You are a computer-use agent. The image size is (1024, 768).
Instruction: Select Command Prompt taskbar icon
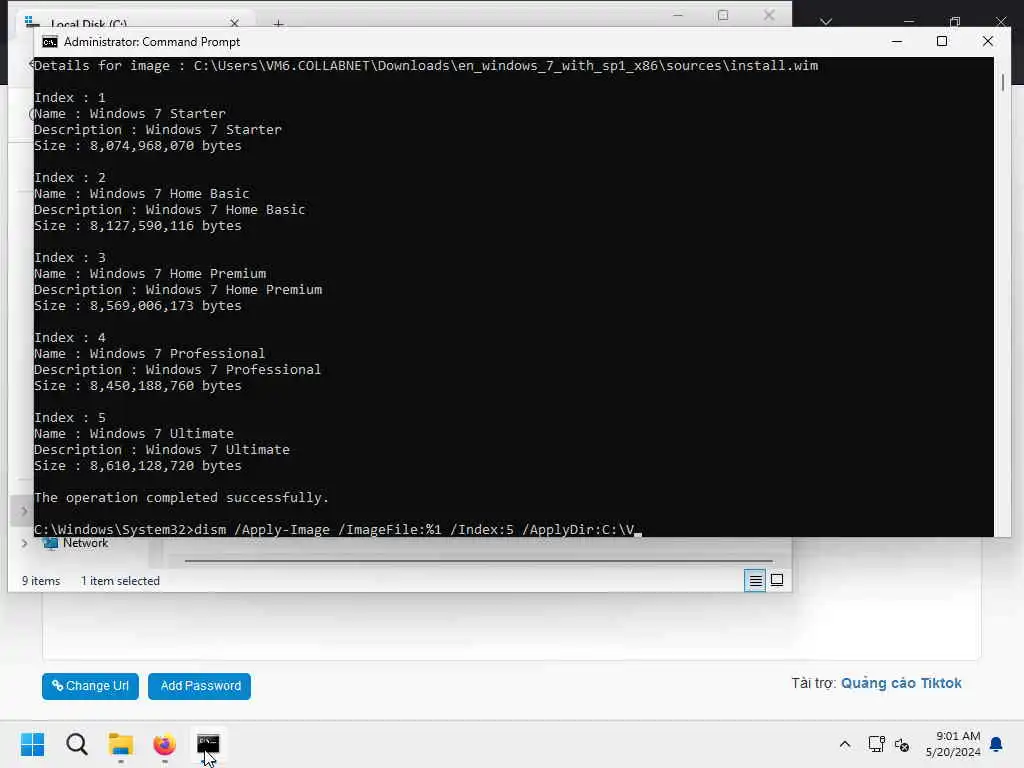[x=208, y=744]
